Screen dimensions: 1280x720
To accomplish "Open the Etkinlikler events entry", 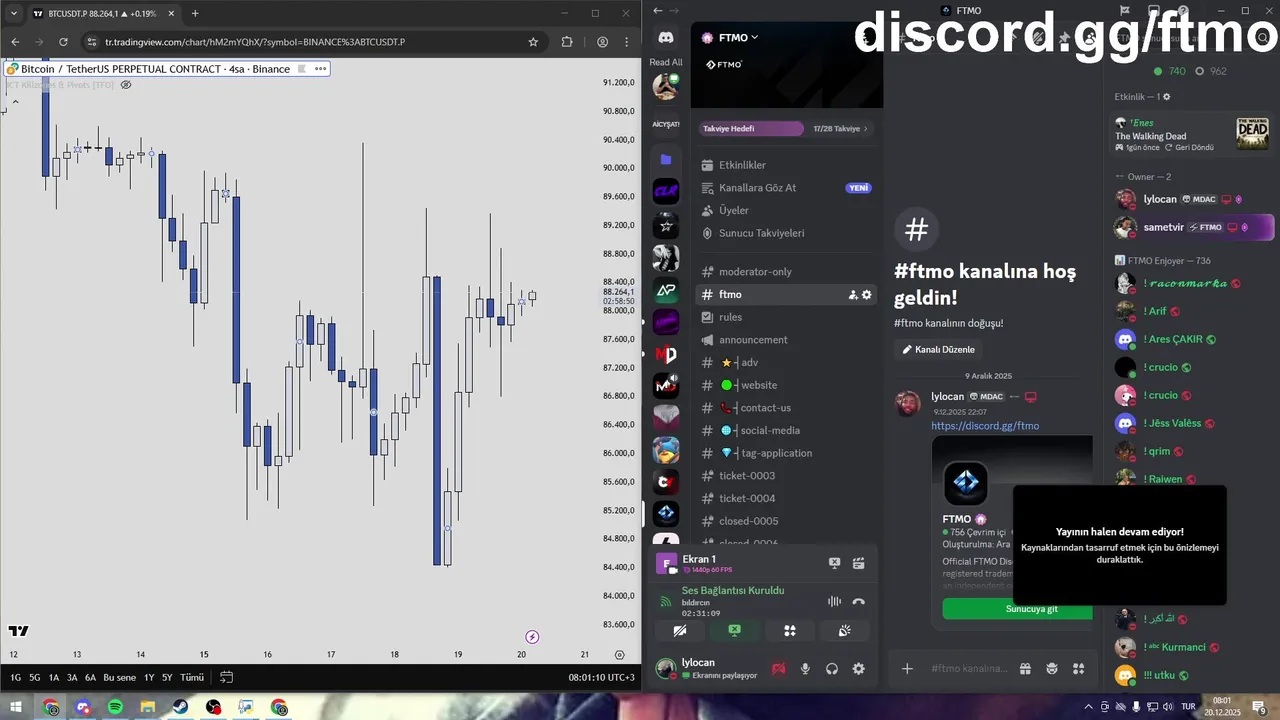I will (x=787, y=165).
